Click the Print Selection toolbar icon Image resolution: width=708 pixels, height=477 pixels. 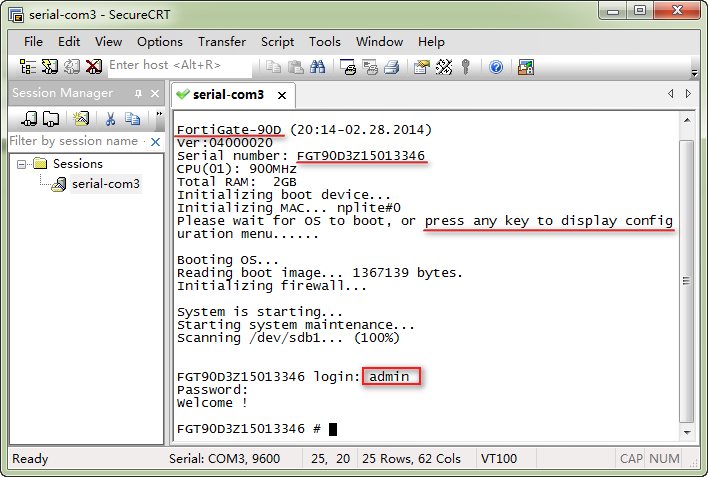point(370,67)
